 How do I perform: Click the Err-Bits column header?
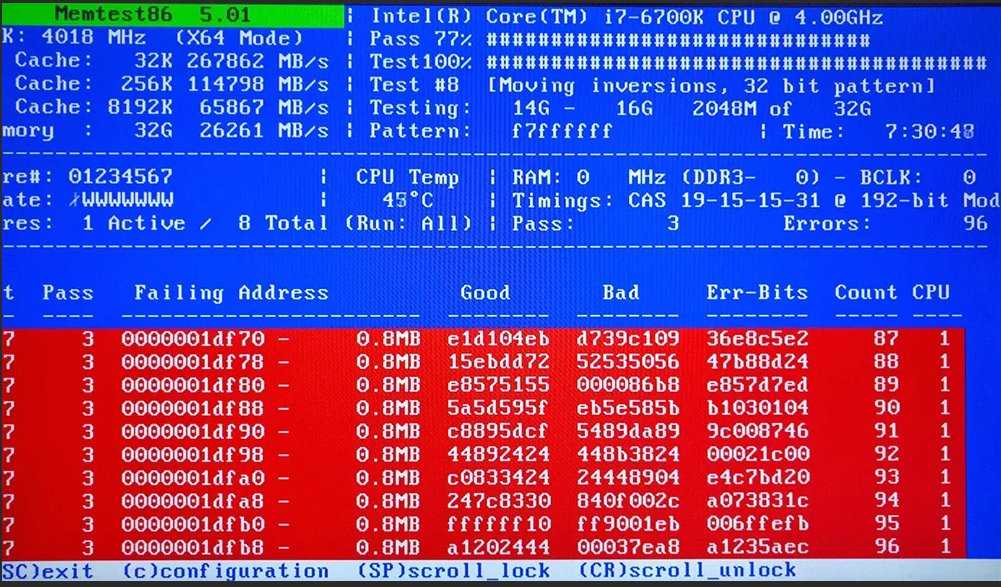pos(758,293)
